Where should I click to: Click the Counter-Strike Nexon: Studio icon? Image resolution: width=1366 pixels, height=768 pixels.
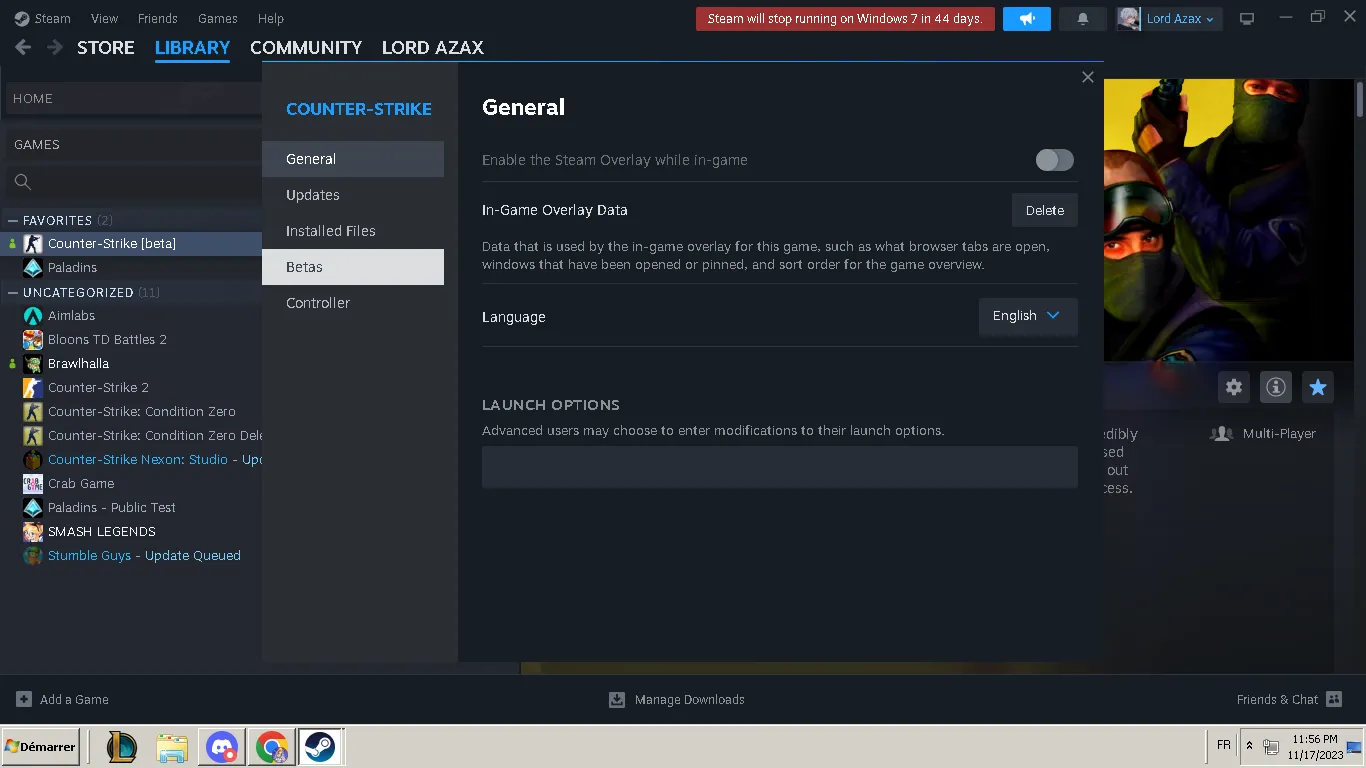33,460
